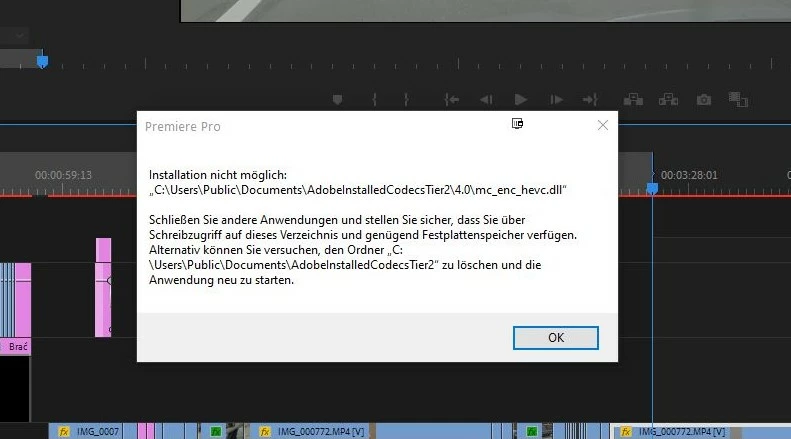Mark Out point in Program Monitor
791x439 pixels.
pyautogui.click(x=406, y=100)
